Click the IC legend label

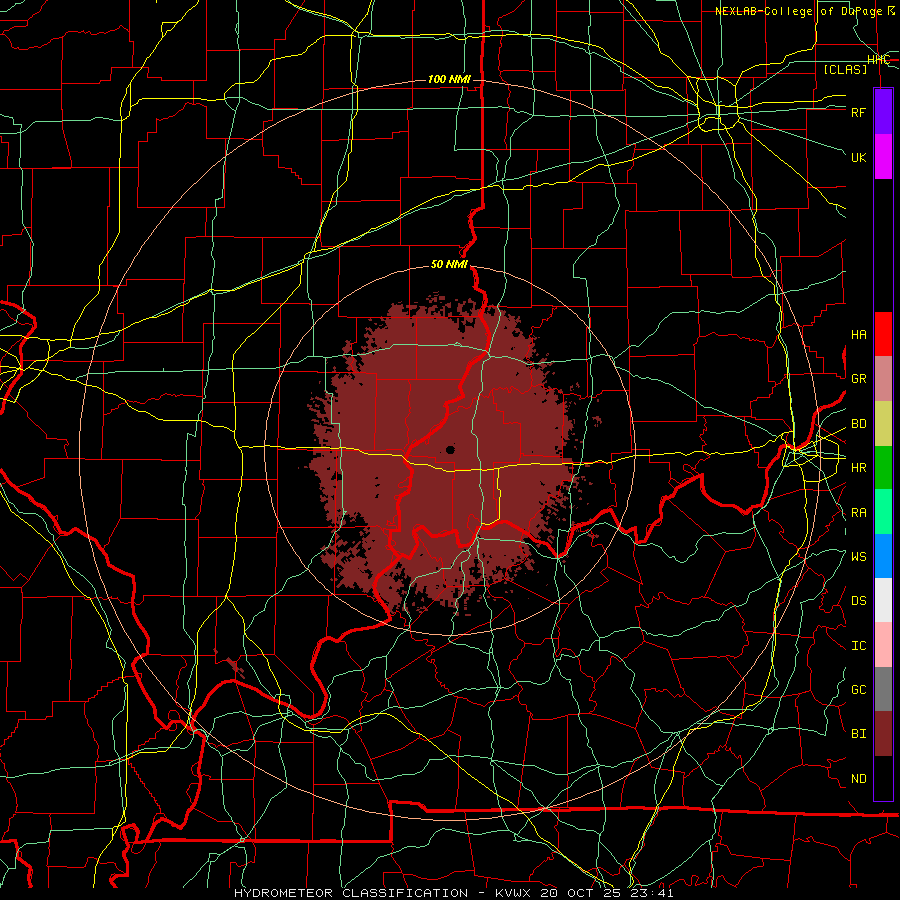coord(858,646)
